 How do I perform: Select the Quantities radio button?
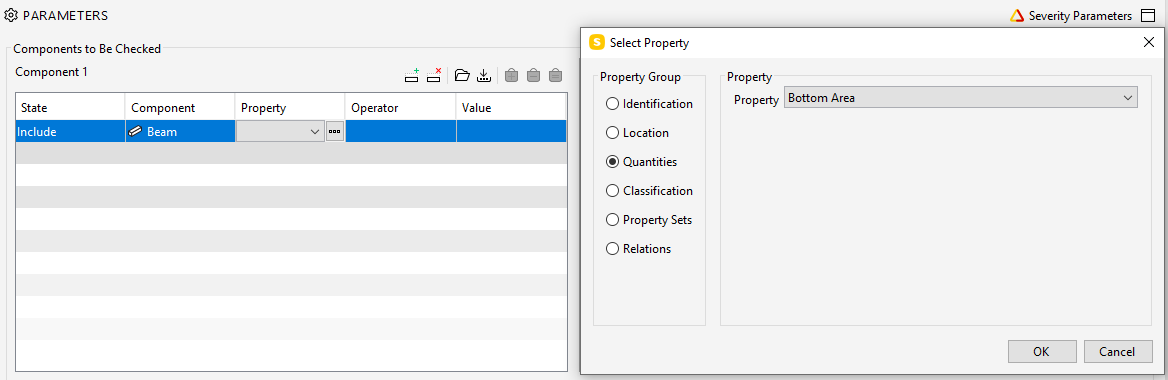click(612, 162)
